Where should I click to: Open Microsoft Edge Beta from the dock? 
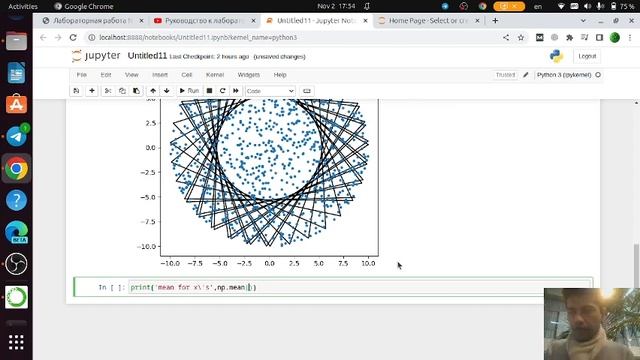(x=16, y=232)
